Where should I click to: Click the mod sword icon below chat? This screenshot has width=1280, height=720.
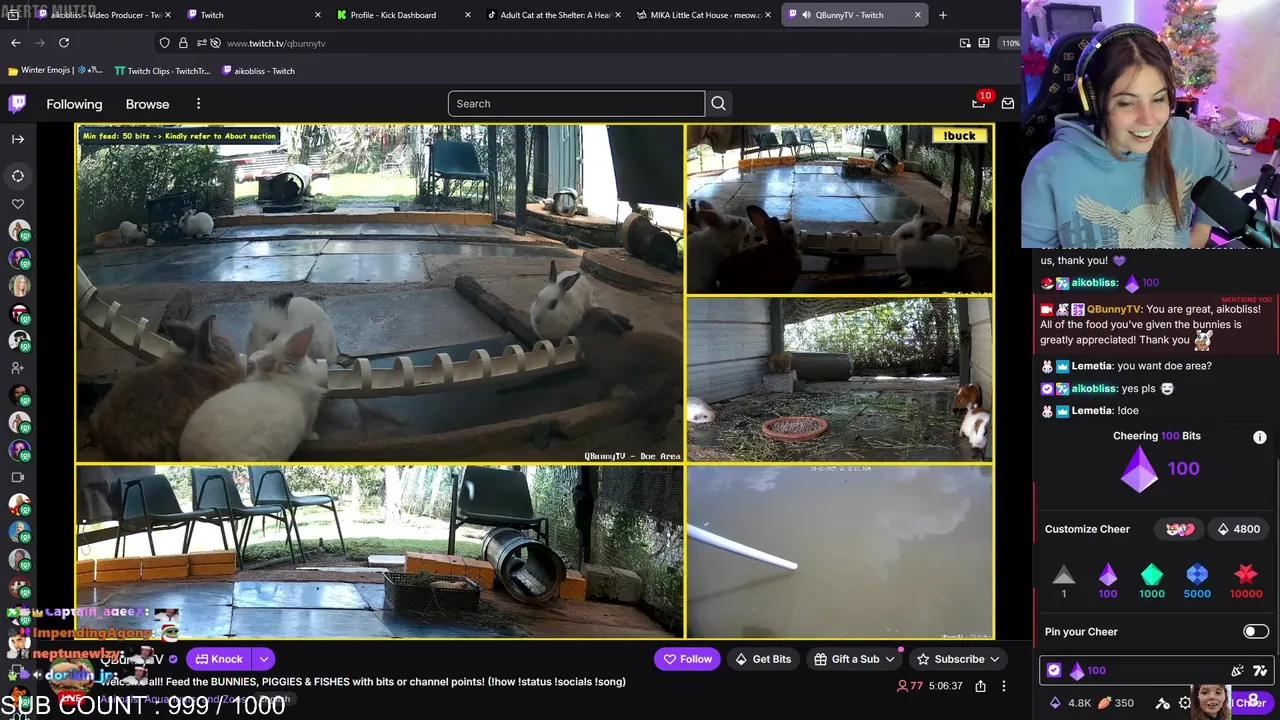[1163, 703]
